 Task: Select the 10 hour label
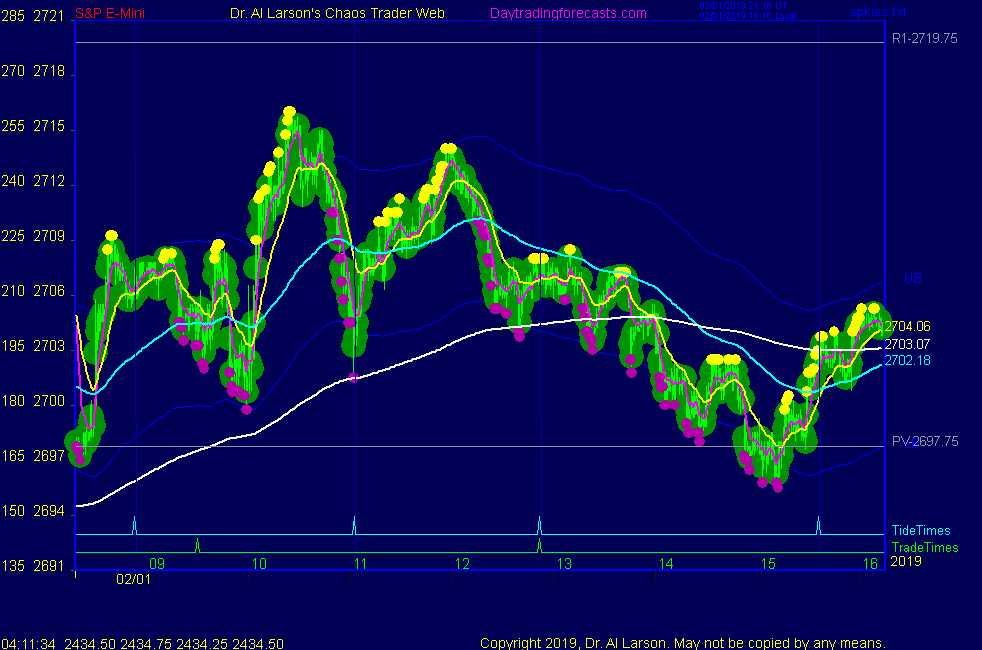(x=259, y=564)
